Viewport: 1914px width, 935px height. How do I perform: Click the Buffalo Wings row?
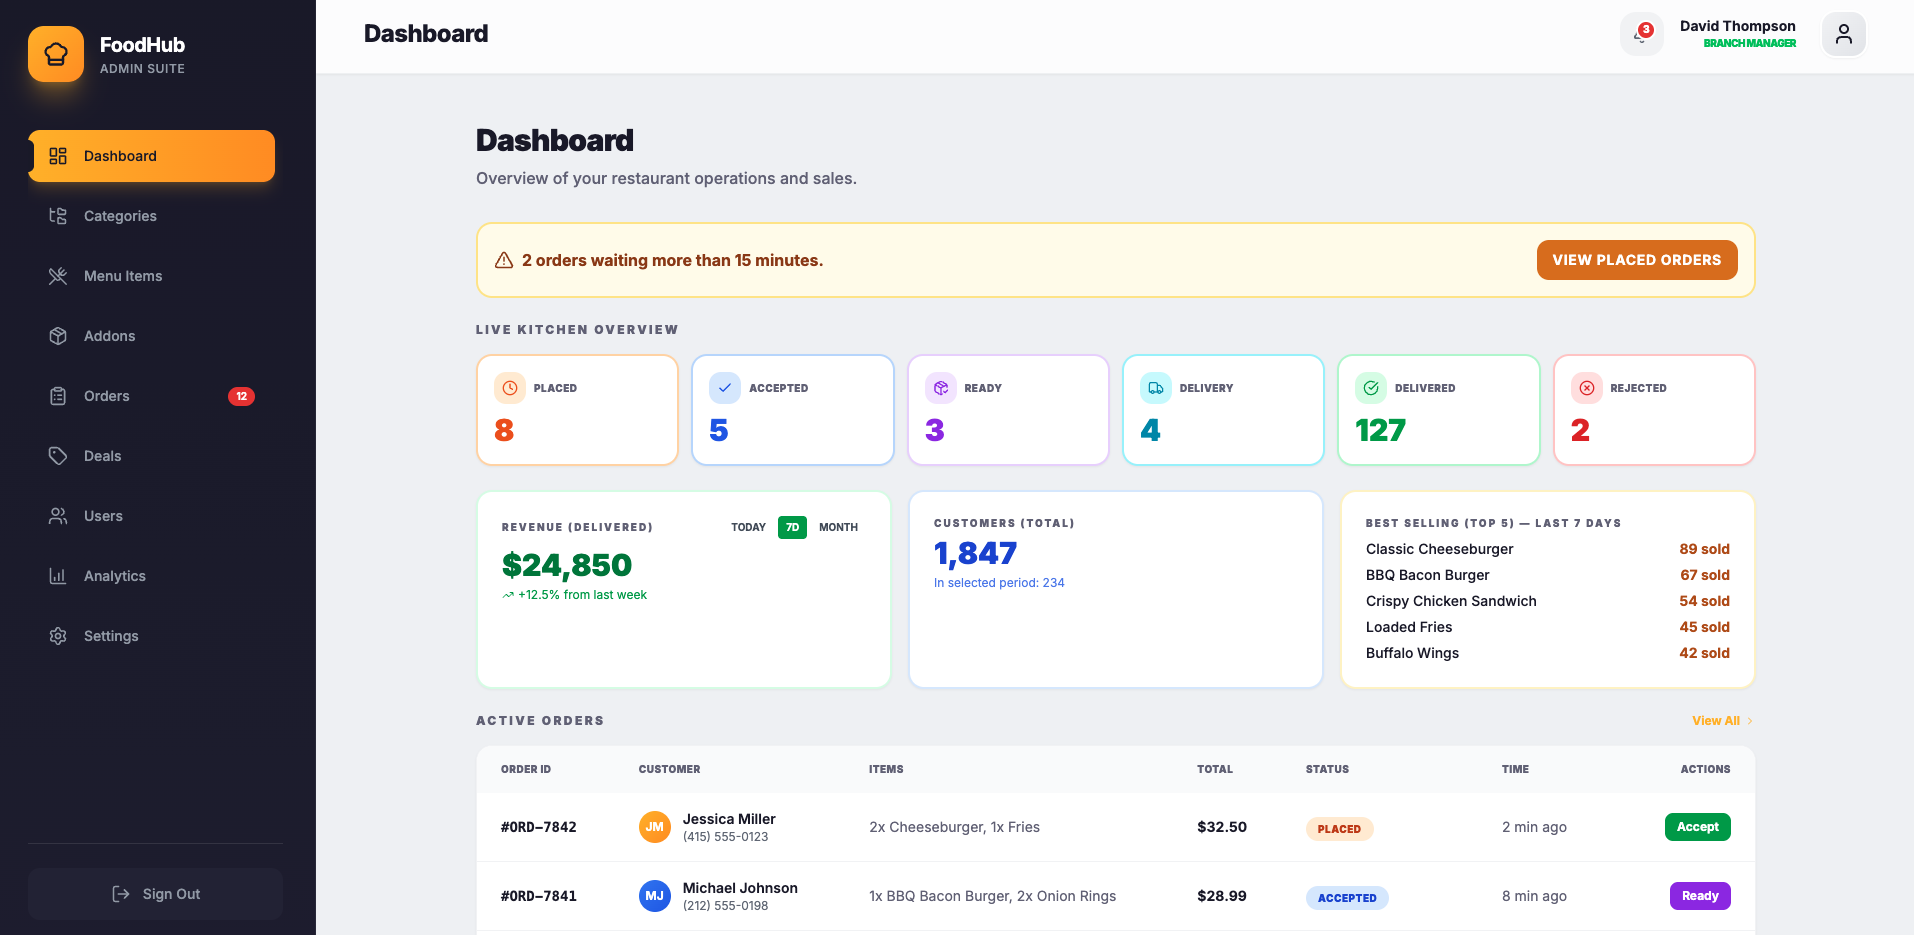pyautogui.click(x=1548, y=653)
